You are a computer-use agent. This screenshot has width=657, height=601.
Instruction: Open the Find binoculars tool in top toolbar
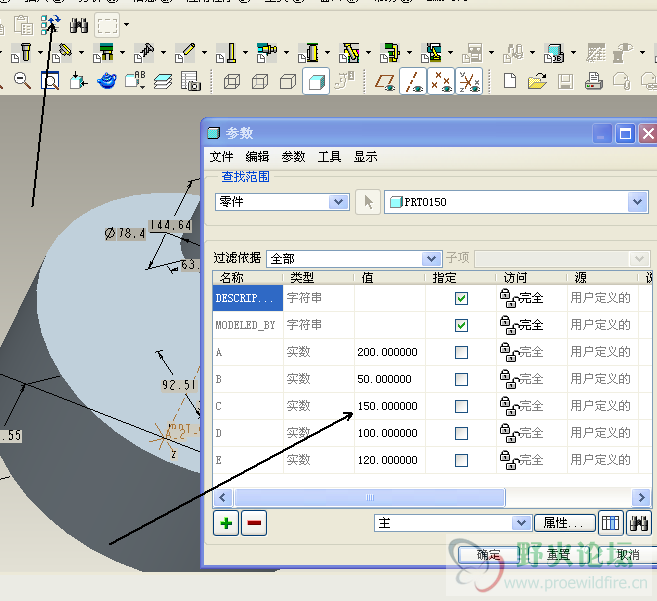(79, 25)
